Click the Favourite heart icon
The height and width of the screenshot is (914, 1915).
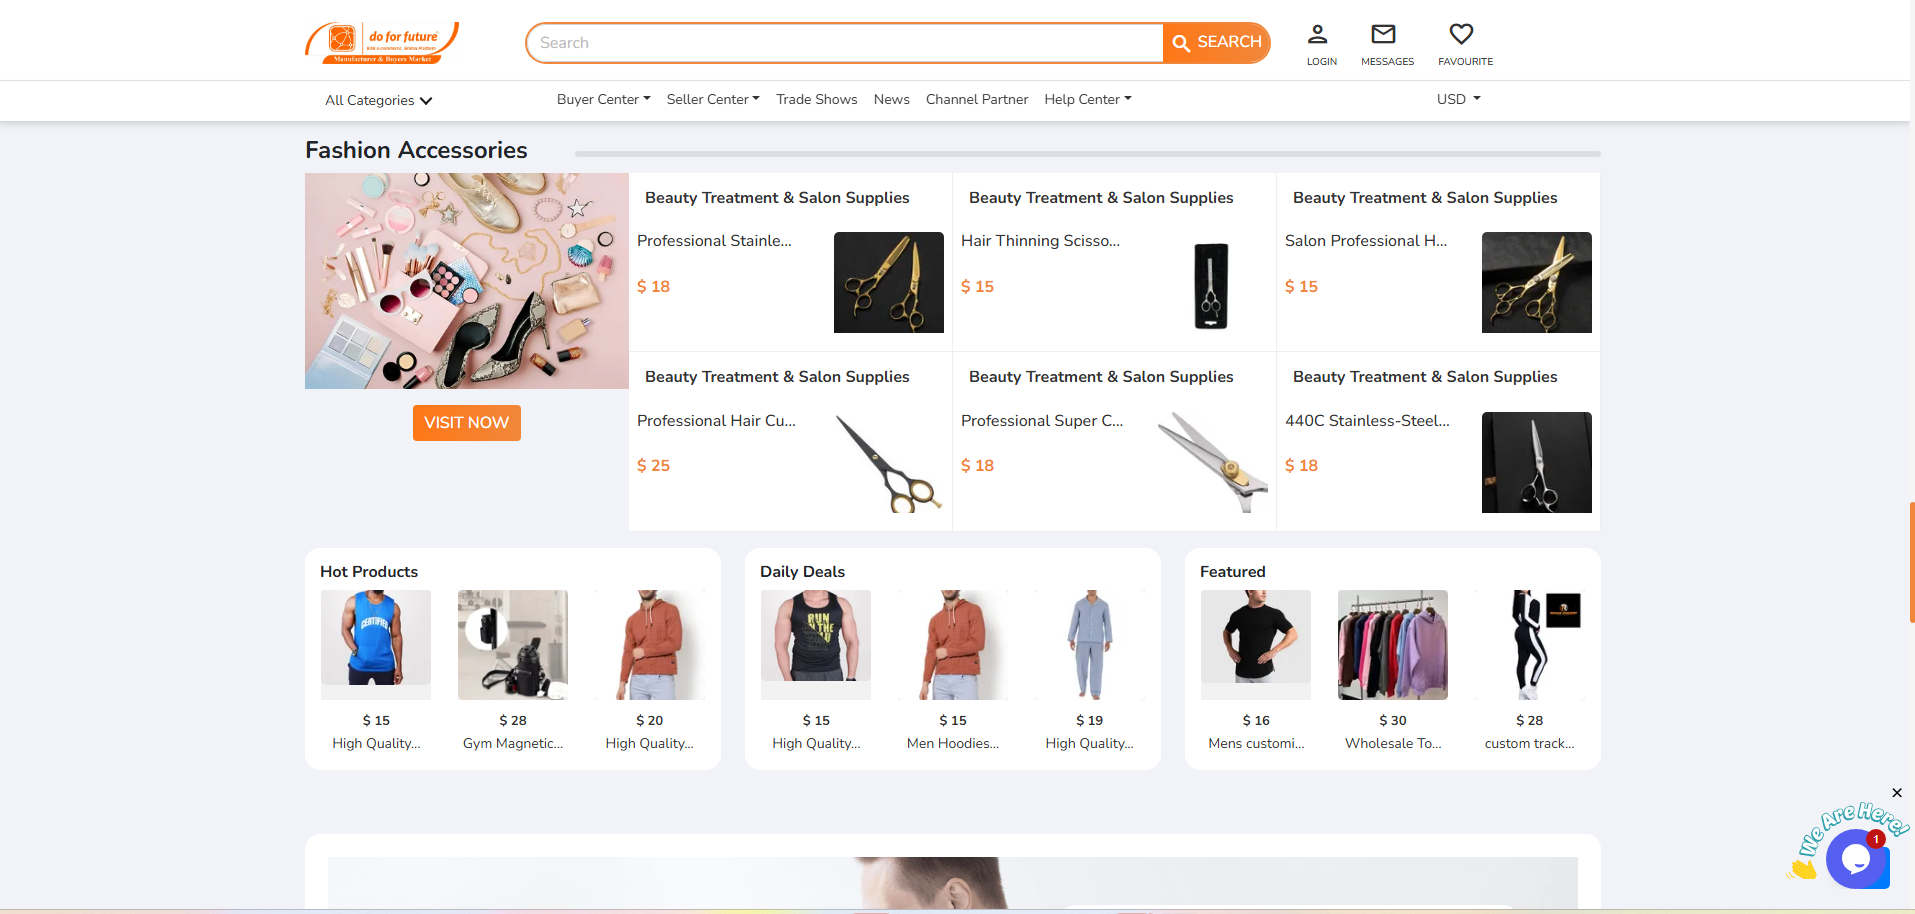(x=1461, y=35)
